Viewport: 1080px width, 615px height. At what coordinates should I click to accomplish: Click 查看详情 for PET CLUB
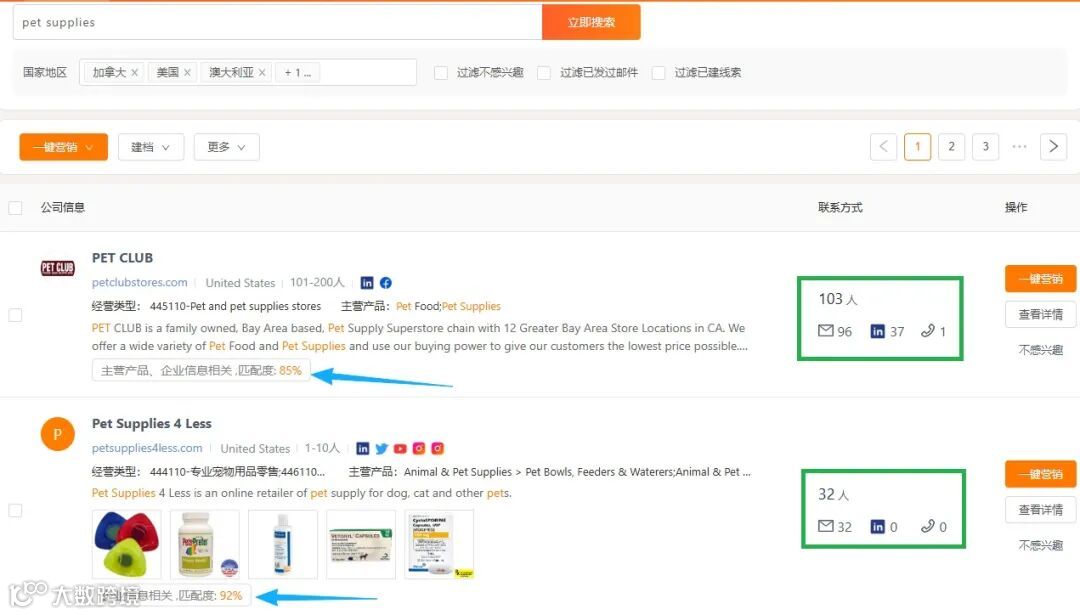1040,314
